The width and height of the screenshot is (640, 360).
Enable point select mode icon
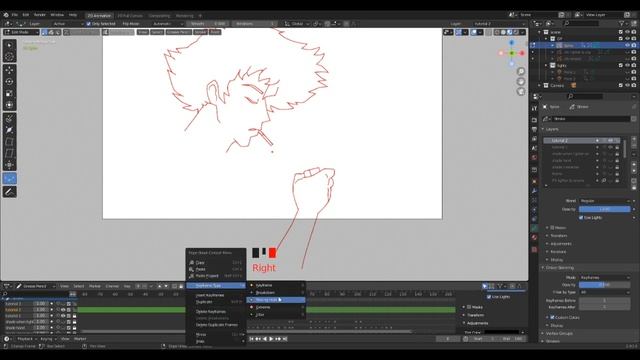(44, 32)
